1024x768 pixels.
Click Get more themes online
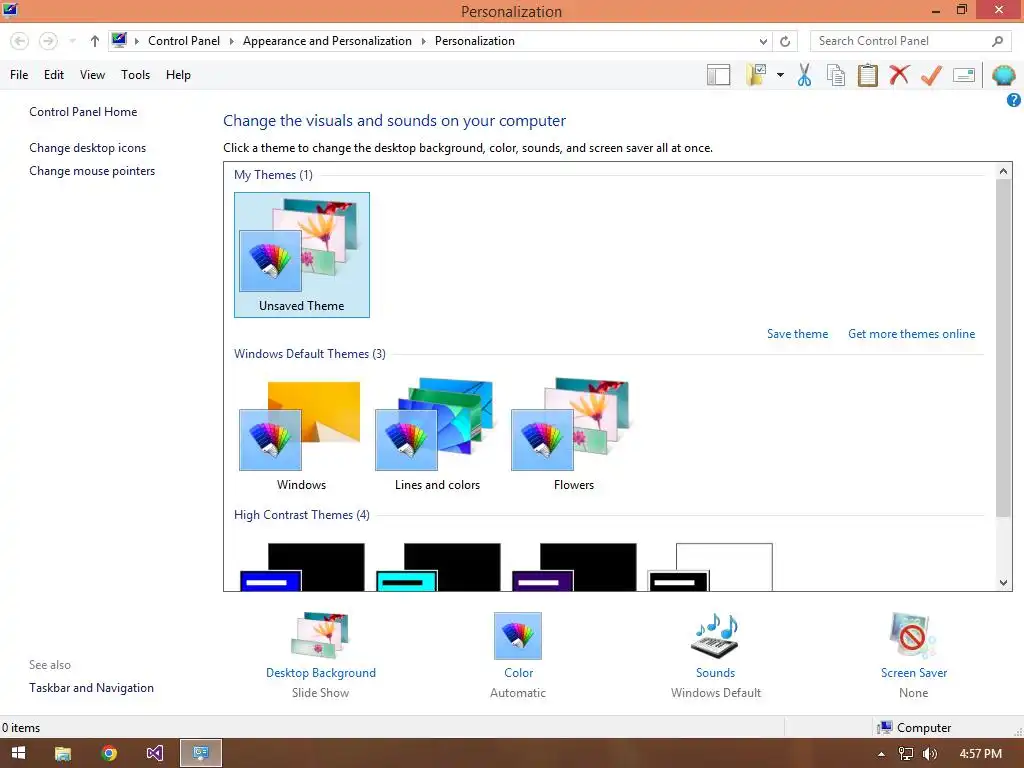(x=912, y=334)
